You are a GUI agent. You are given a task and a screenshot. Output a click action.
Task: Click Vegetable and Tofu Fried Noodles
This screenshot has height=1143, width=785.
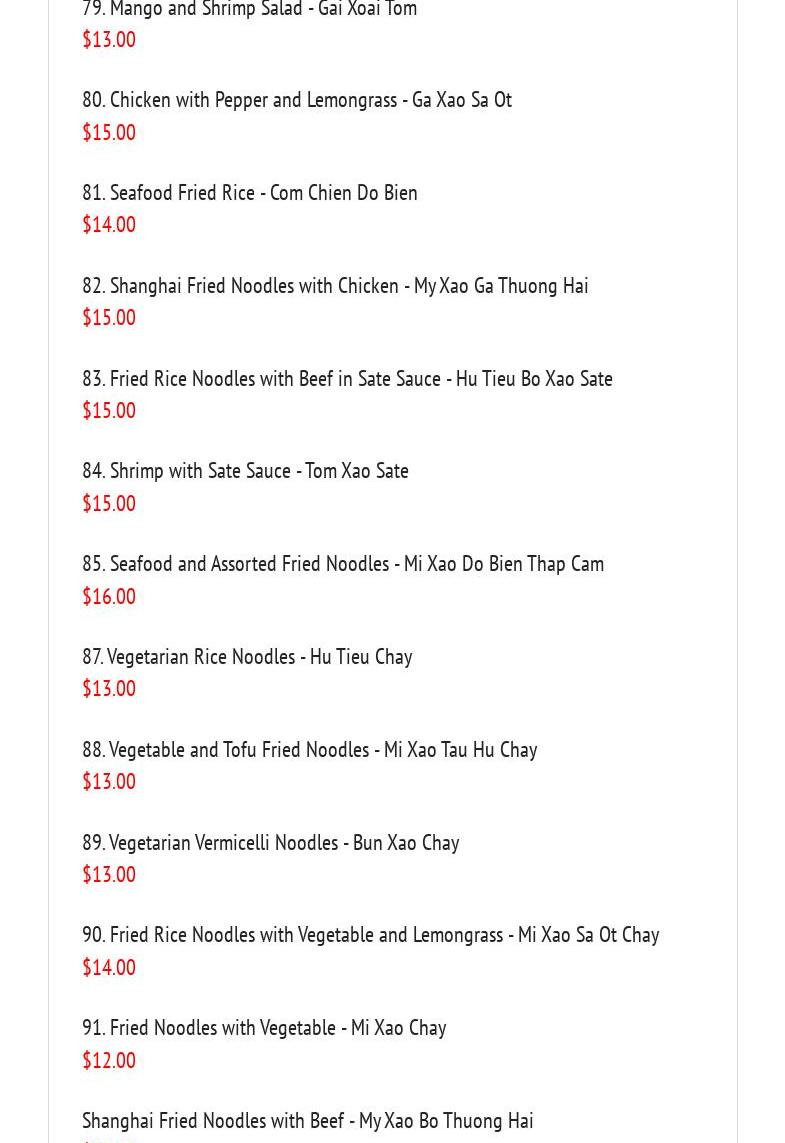coord(309,750)
